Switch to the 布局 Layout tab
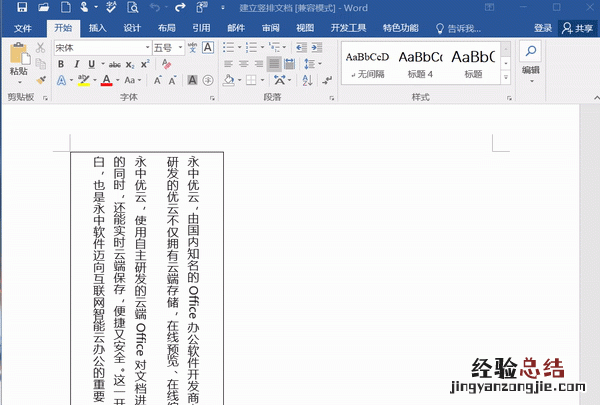The width and height of the screenshot is (600, 405). click(166, 28)
